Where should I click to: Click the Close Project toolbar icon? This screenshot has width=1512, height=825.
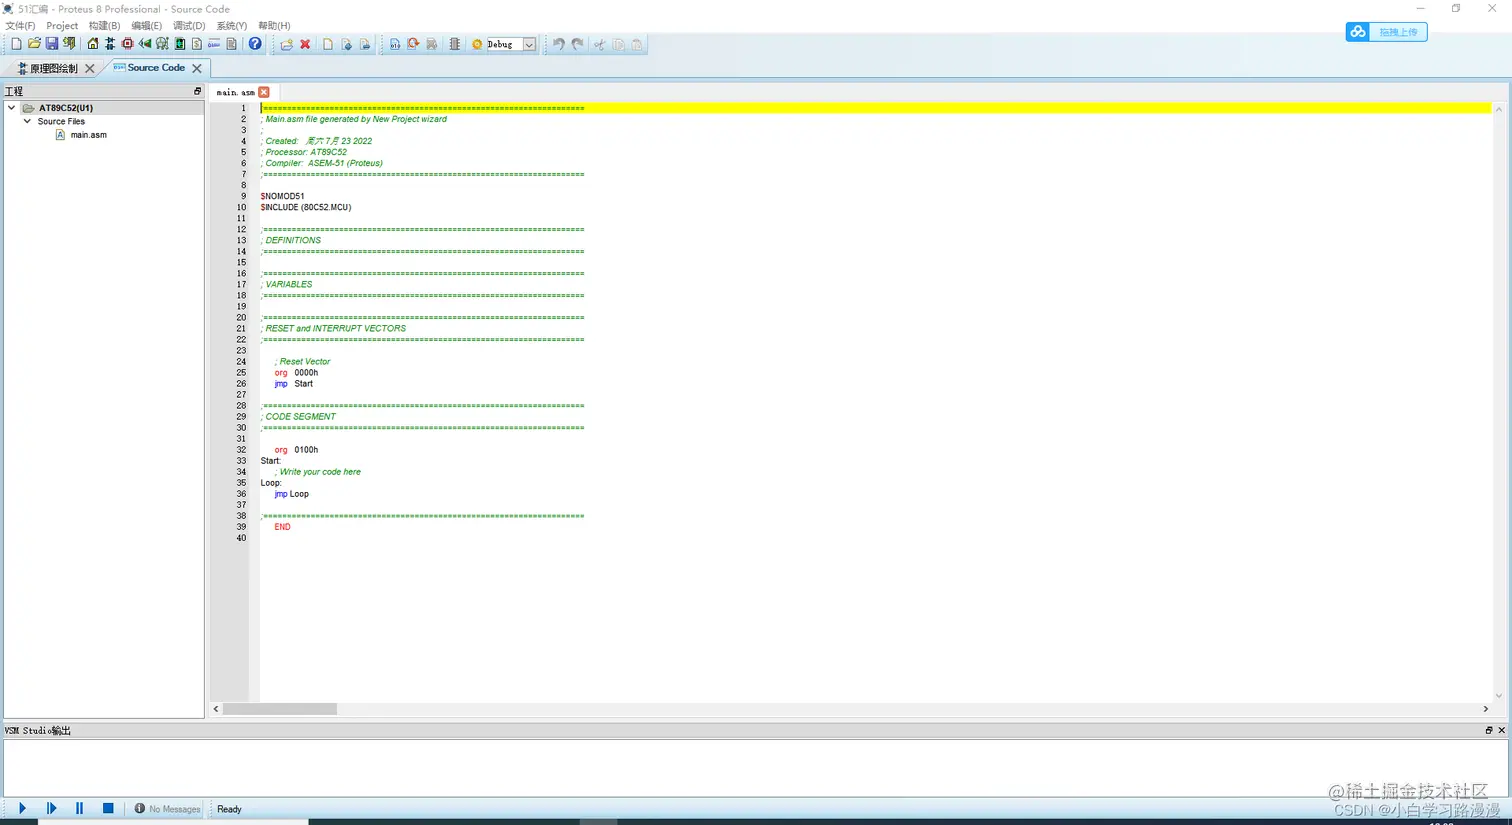69,44
